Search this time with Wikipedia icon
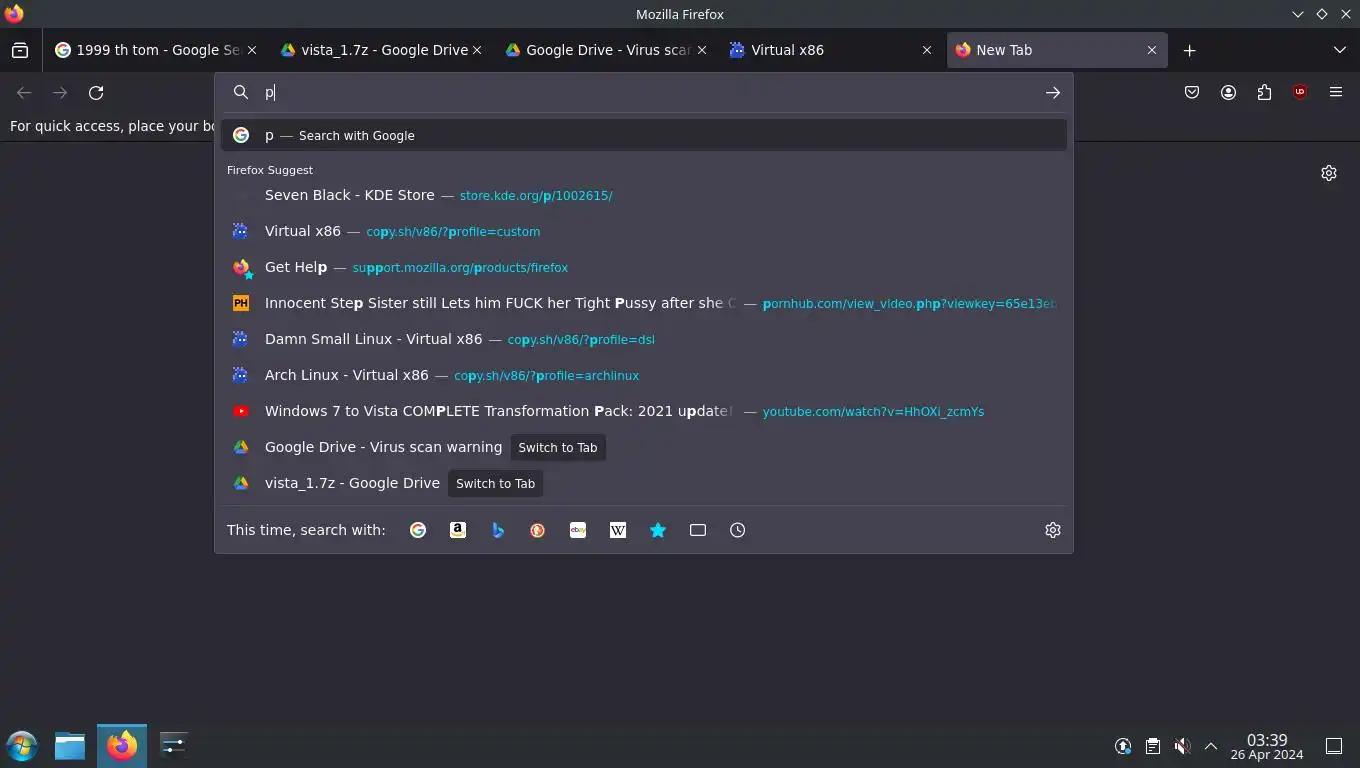This screenshot has height=768, width=1360. coord(618,530)
